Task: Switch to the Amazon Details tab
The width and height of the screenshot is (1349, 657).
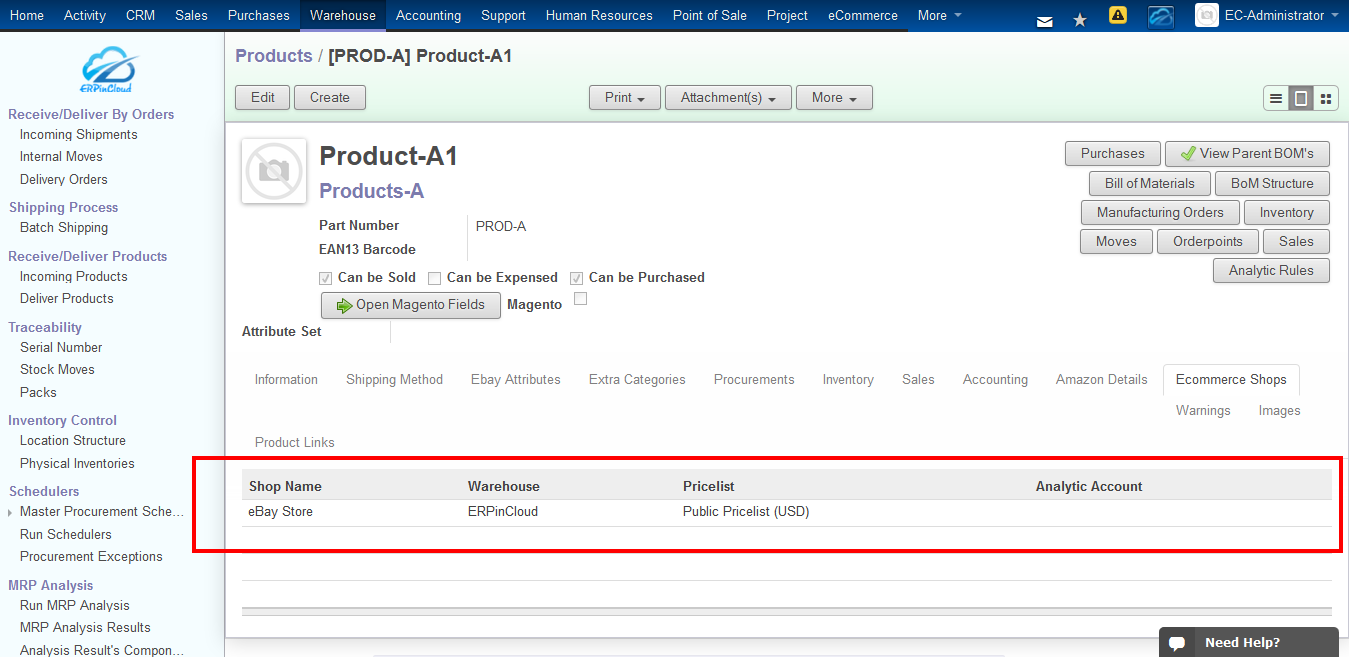Action: click(x=1102, y=380)
